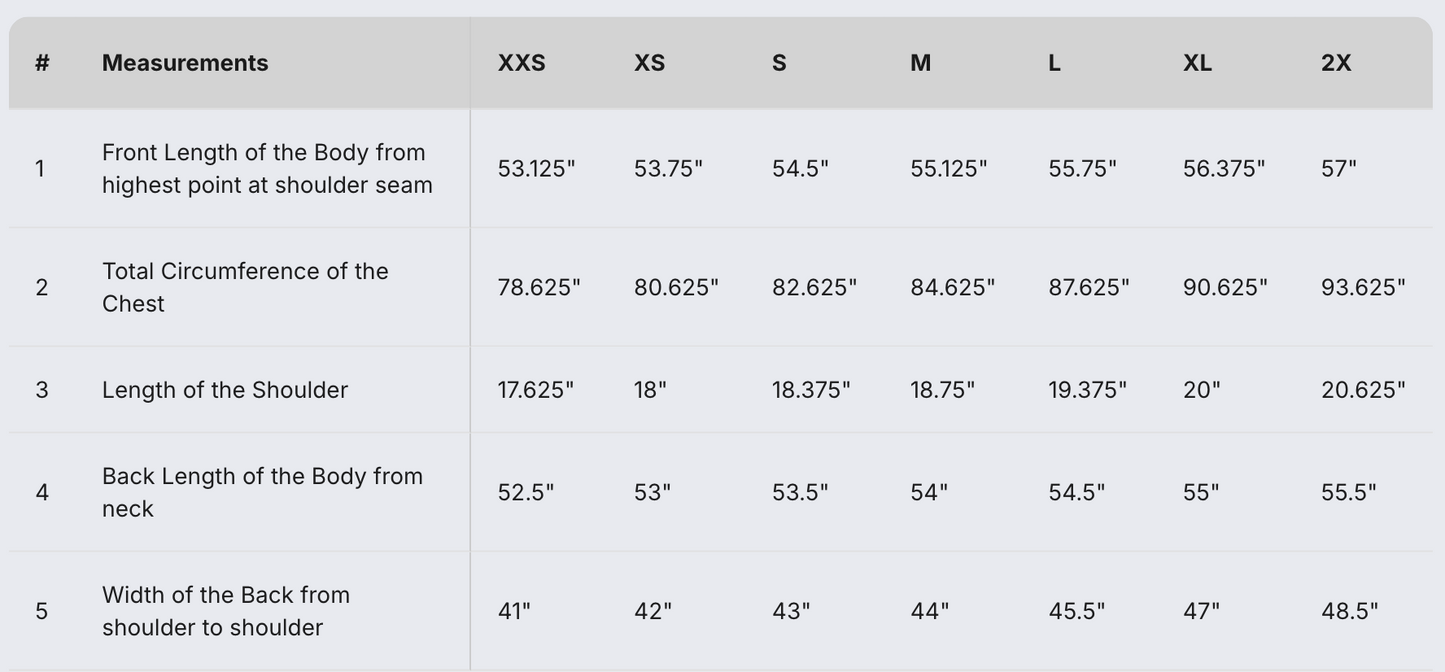Click the 53.125" front length cell
Image resolution: width=1445 pixels, height=672 pixels.
click(536, 168)
